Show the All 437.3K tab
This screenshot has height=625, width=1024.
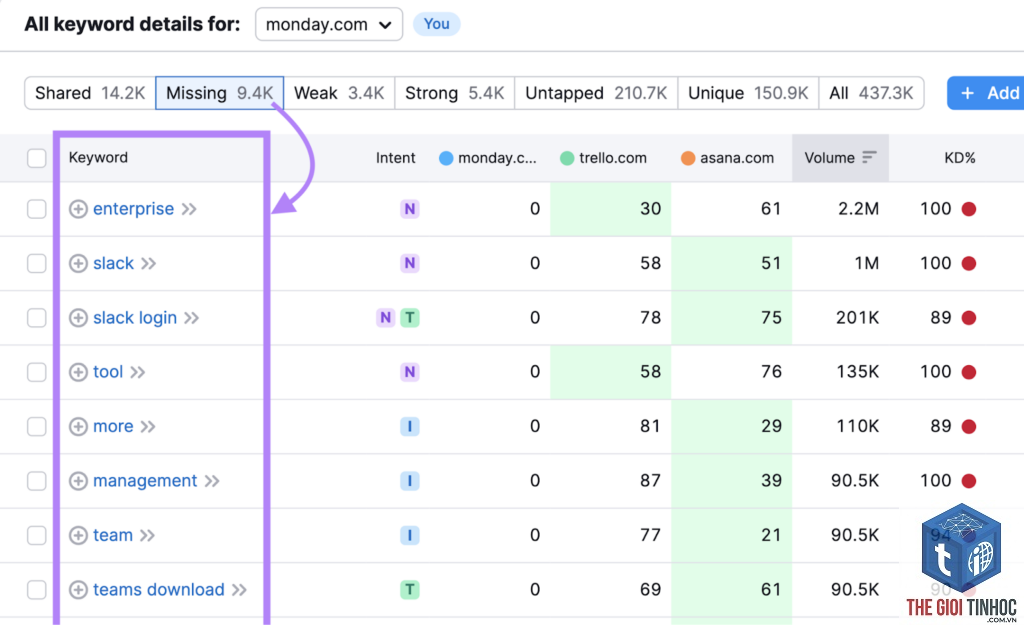coord(871,93)
